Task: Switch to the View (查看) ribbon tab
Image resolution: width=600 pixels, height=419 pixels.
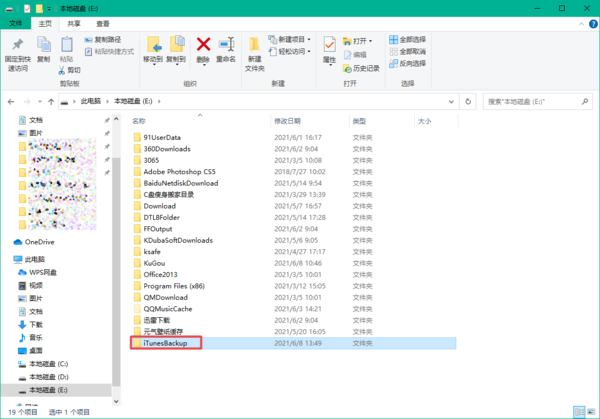Action: [103, 24]
